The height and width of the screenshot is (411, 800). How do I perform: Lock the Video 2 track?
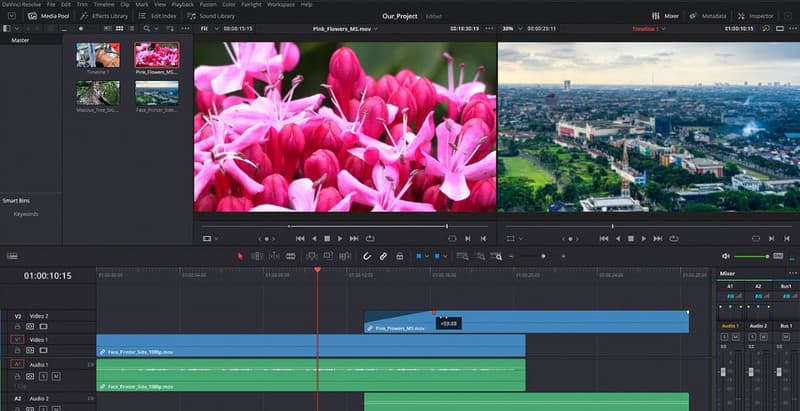click(x=17, y=326)
